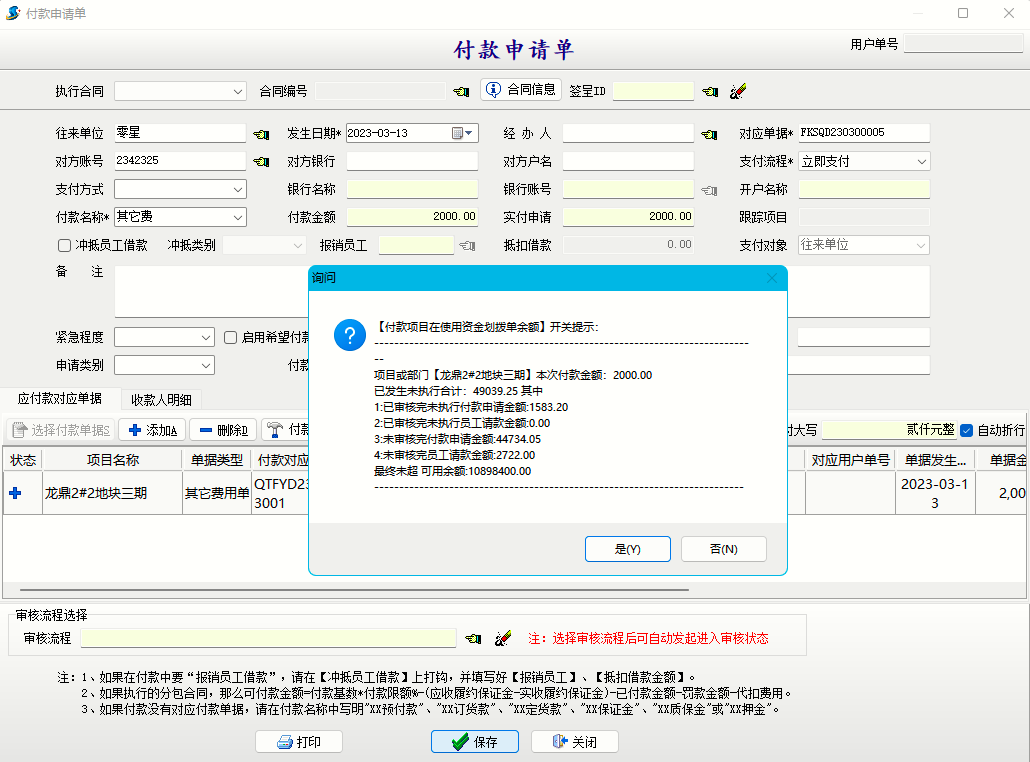Click the lookup hand icon beside 往来单位
1030x762 pixels.
point(261,134)
